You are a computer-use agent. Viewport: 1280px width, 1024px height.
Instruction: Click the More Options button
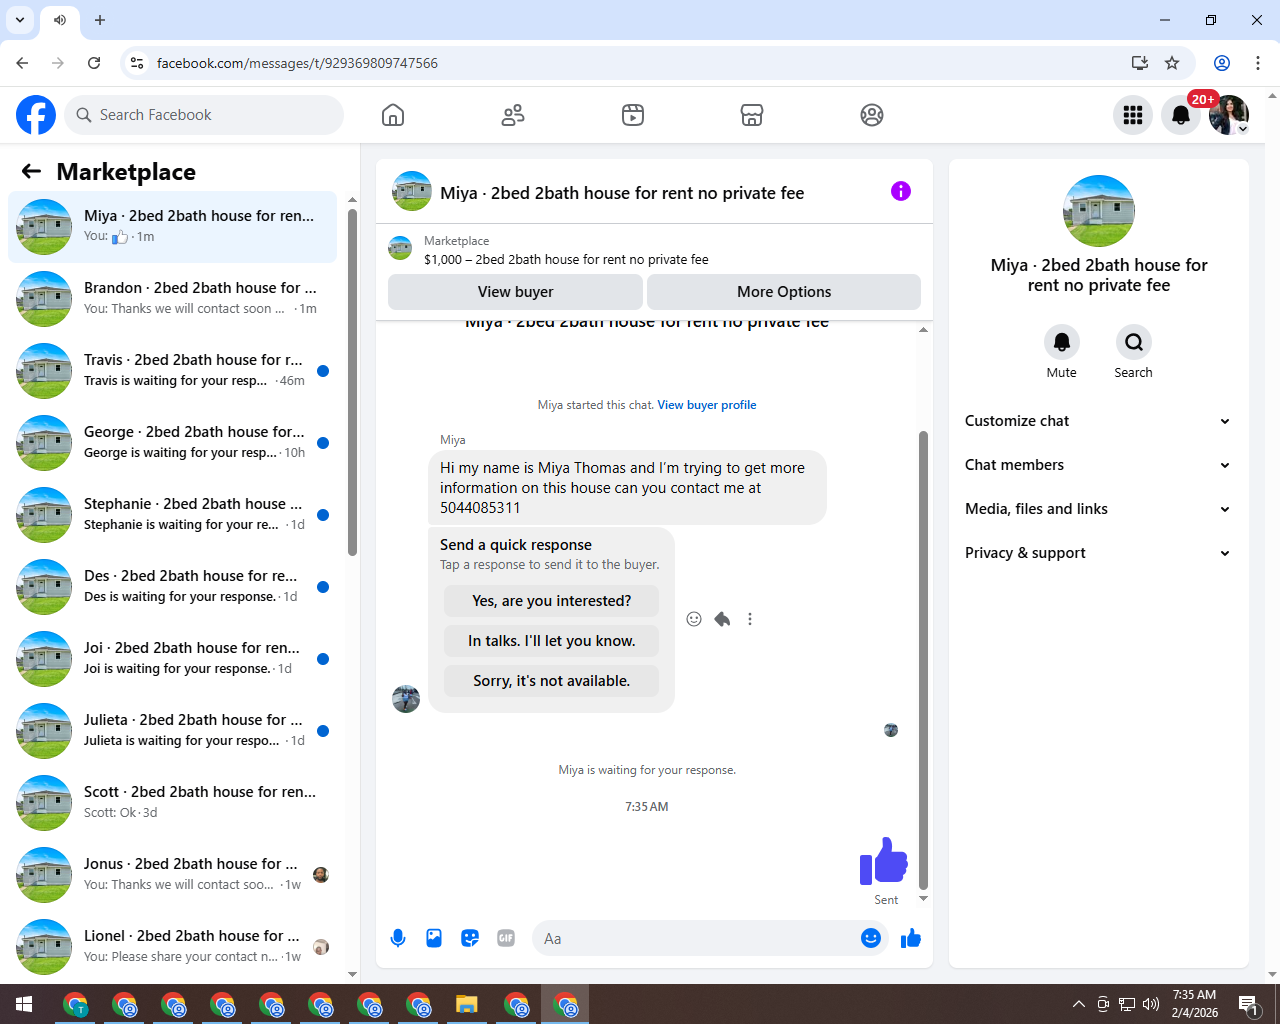(784, 292)
